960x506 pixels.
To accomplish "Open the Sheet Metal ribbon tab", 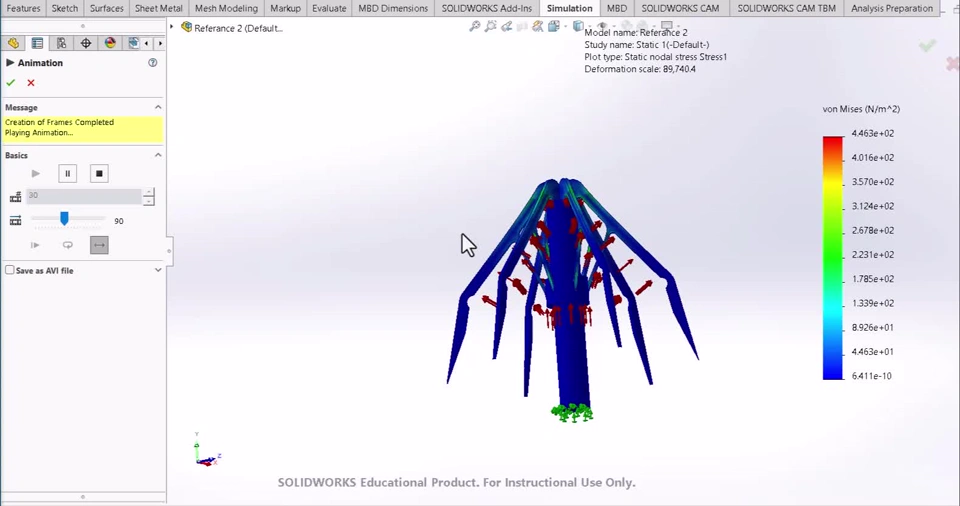I will pyautogui.click(x=159, y=8).
